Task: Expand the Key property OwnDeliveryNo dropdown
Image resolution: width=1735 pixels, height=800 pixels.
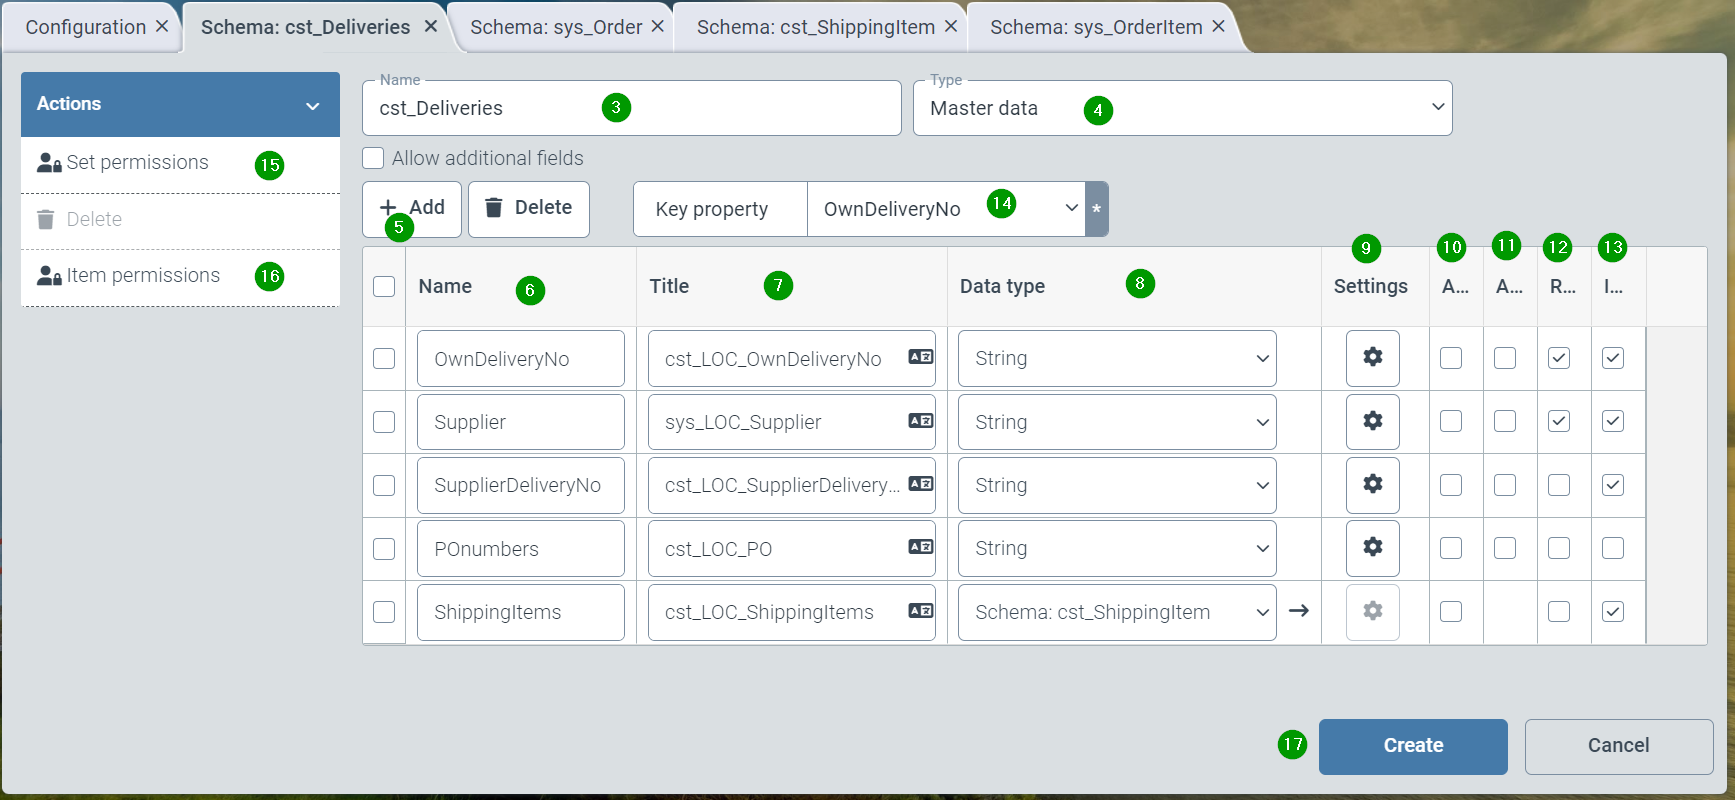Action: pos(945,209)
